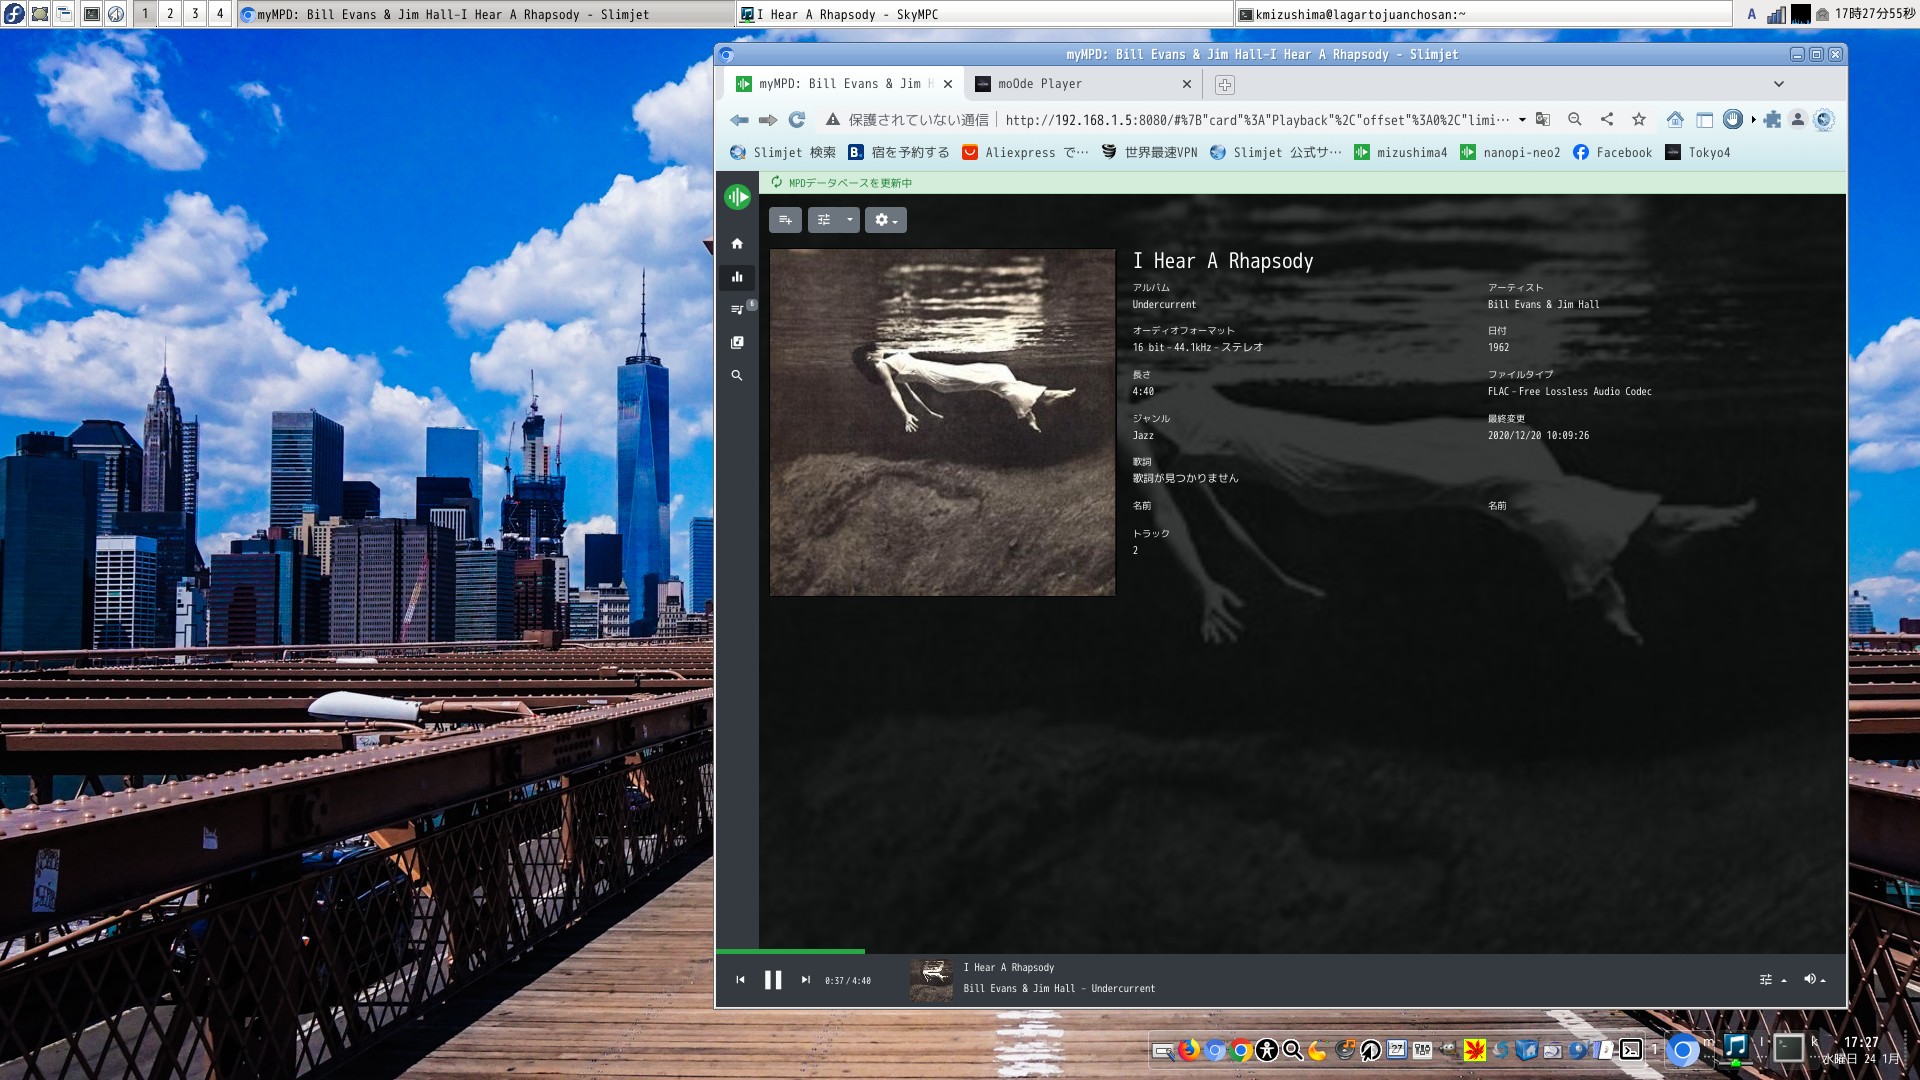Open the myMPD home view
Viewport: 1920px width, 1080px height.
(x=737, y=244)
